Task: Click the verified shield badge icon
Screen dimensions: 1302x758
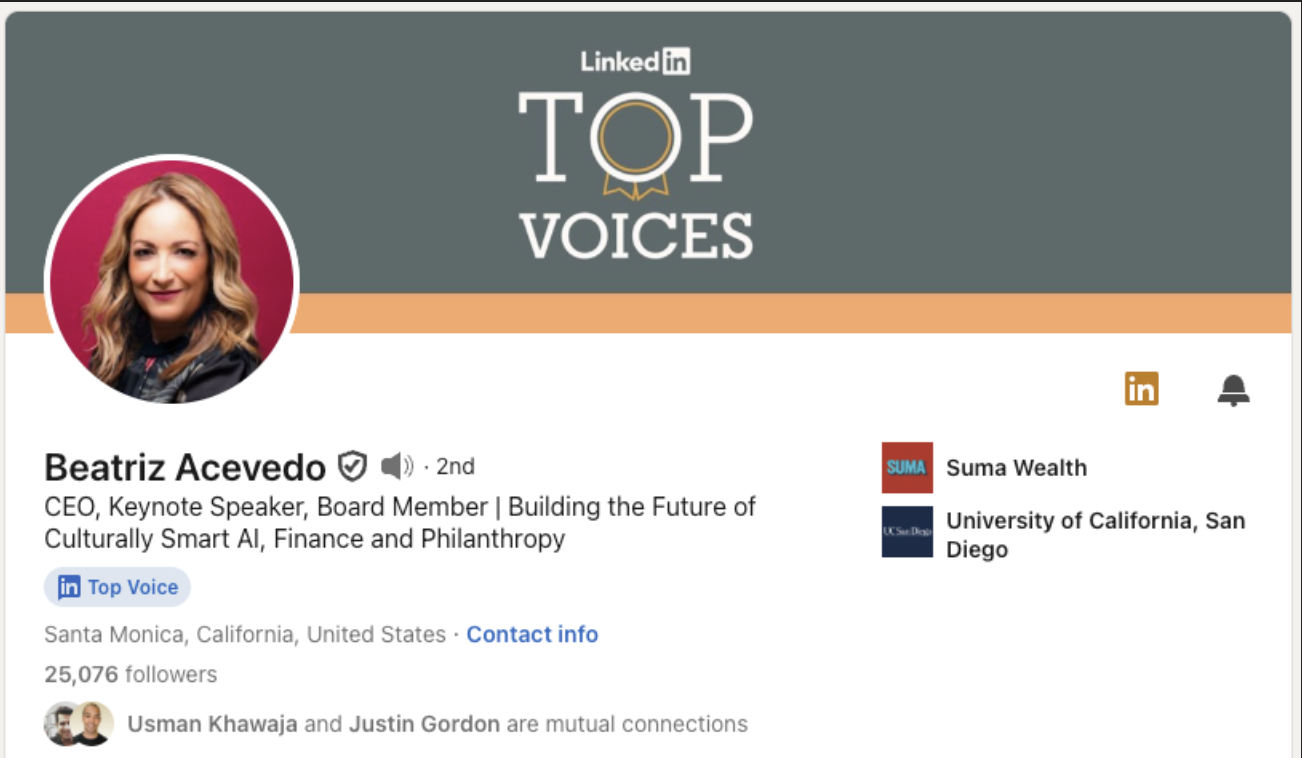Action: click(x=352, y=466)
